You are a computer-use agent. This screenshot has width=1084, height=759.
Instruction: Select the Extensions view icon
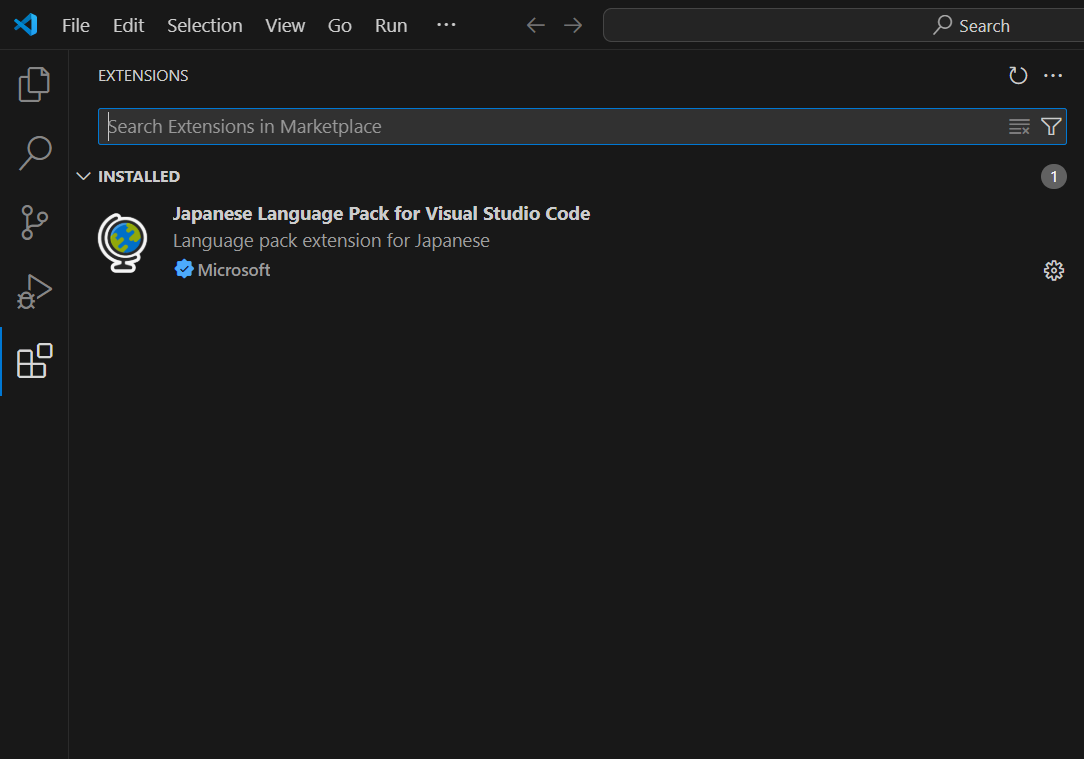coord(34,361)
